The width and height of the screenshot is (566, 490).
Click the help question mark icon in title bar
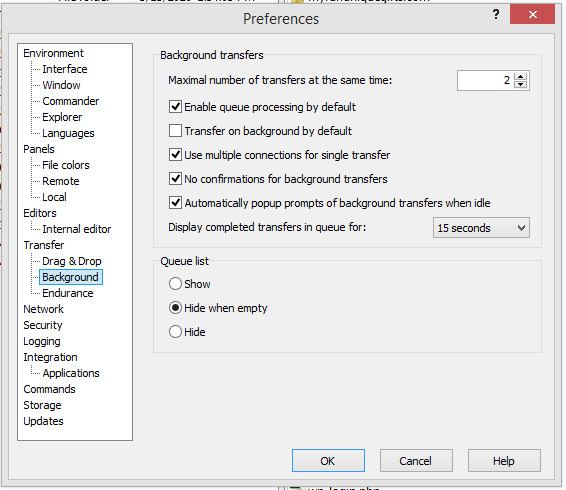pos(496,14)
